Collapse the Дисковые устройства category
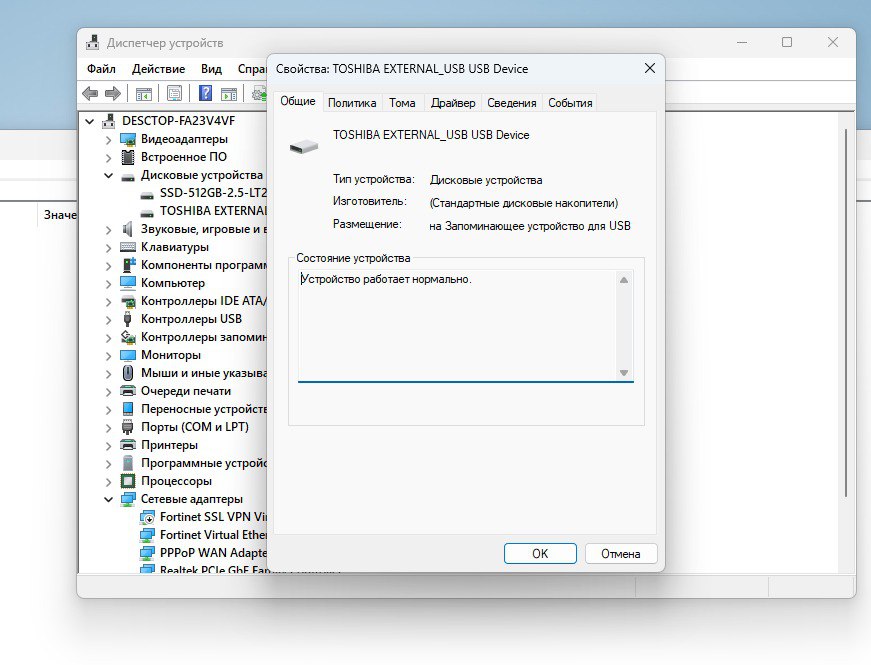Screen dimensions: 871x665 [x=109, y=175]
